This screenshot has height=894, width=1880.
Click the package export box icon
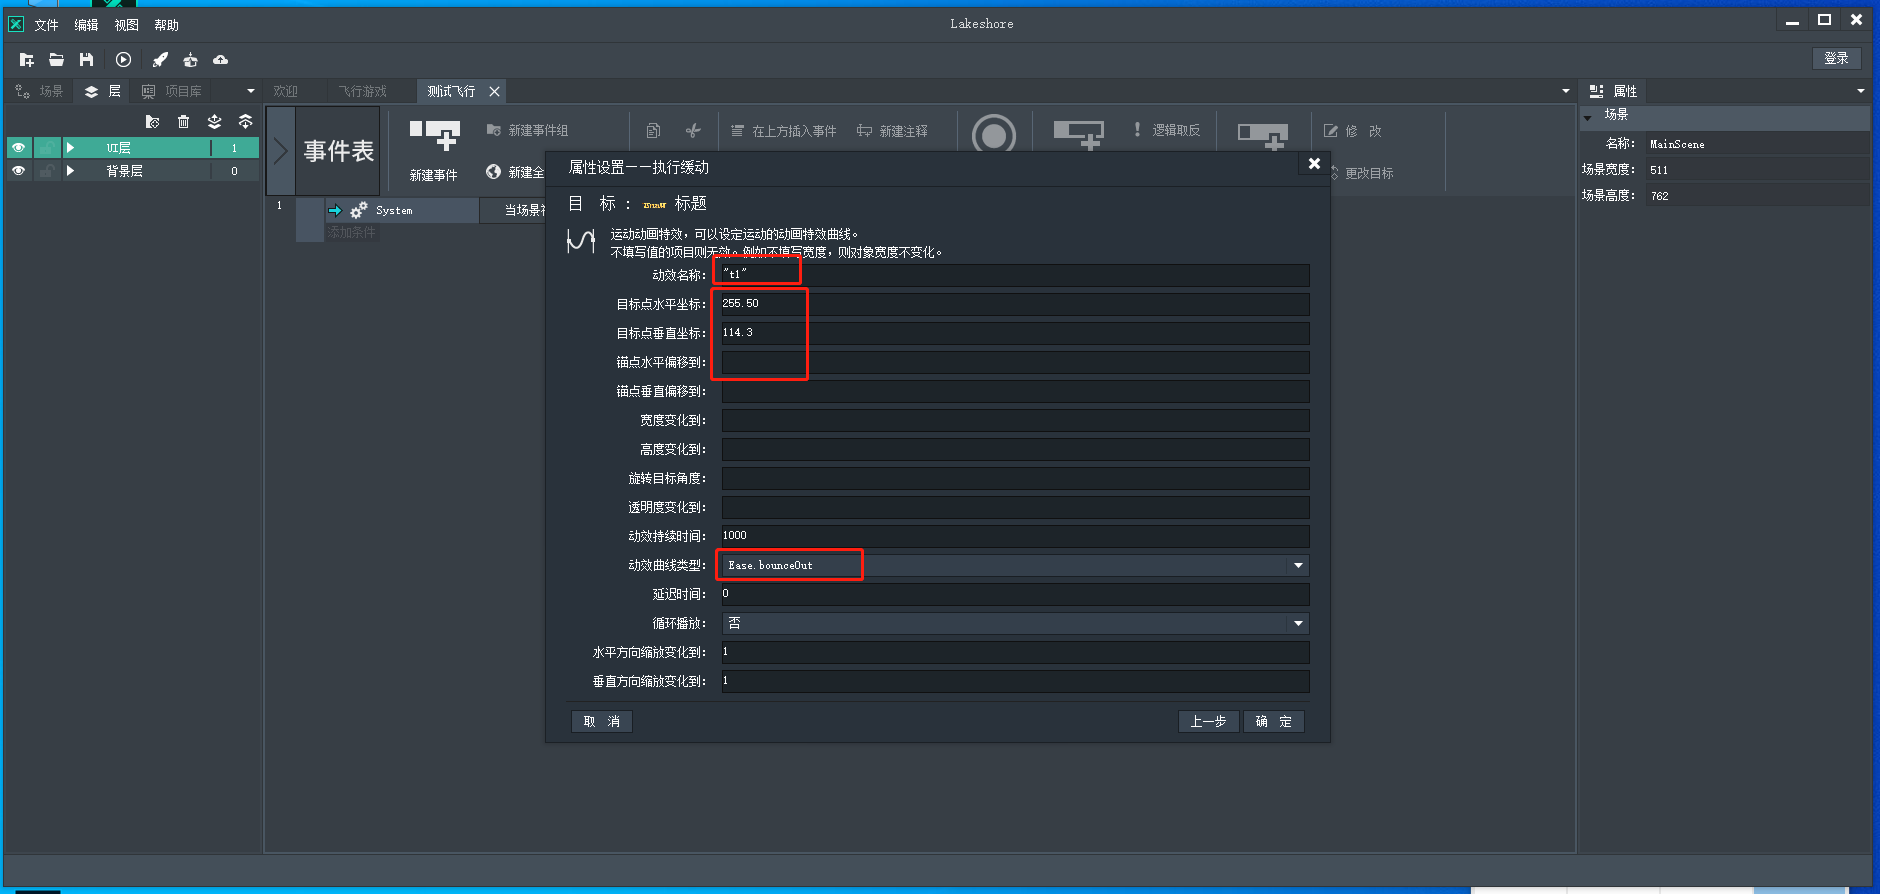pos(190,60)
